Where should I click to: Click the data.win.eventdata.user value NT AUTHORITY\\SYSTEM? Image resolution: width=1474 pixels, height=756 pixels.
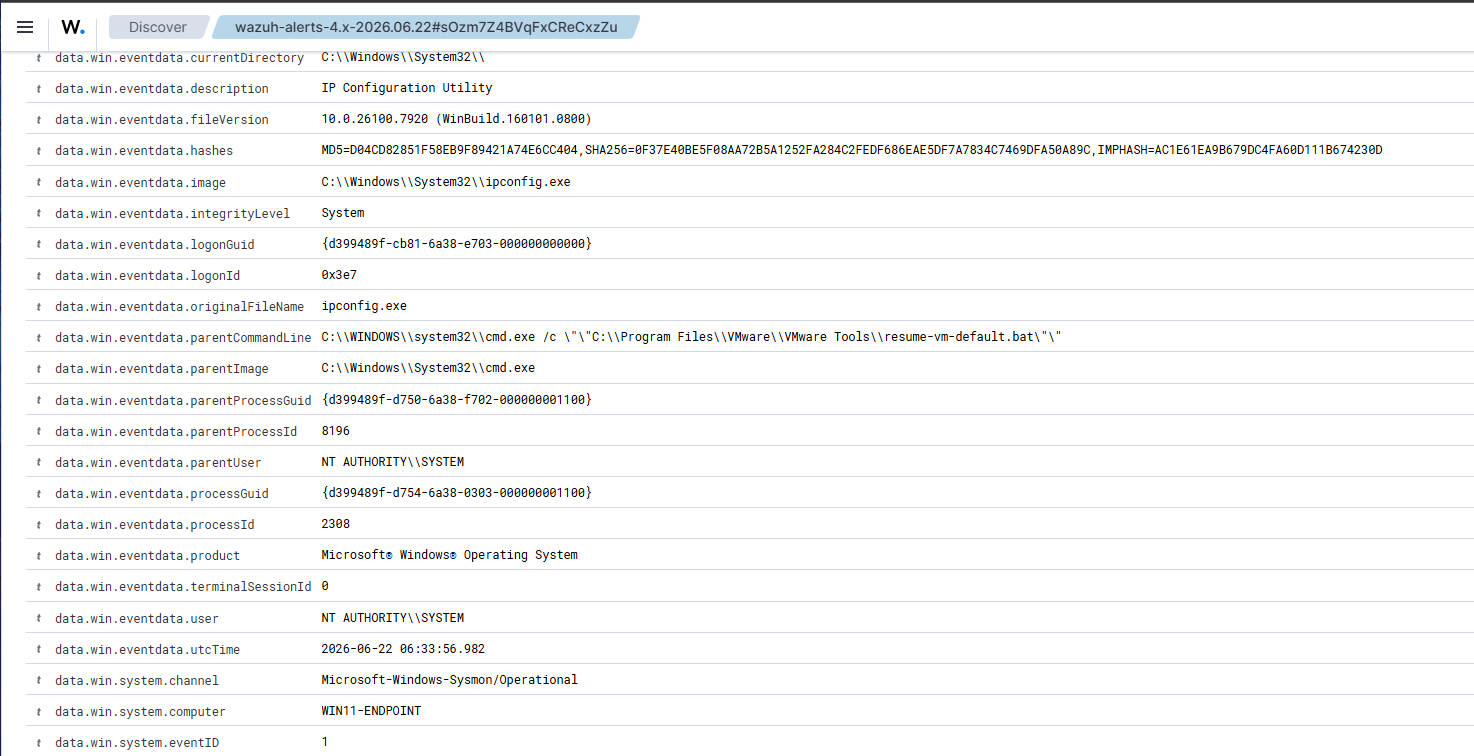point(393,618)
